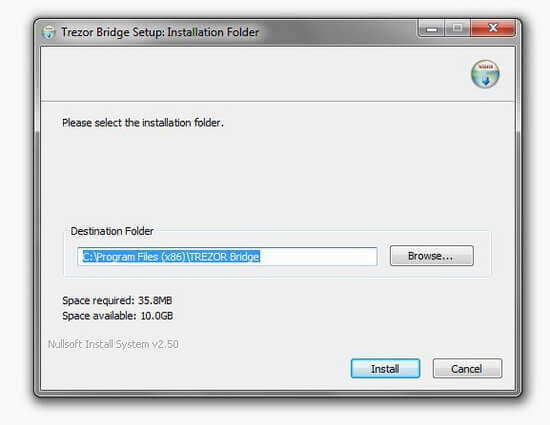
Task: Minimize the setup window
Action: (x=431, y=28)
